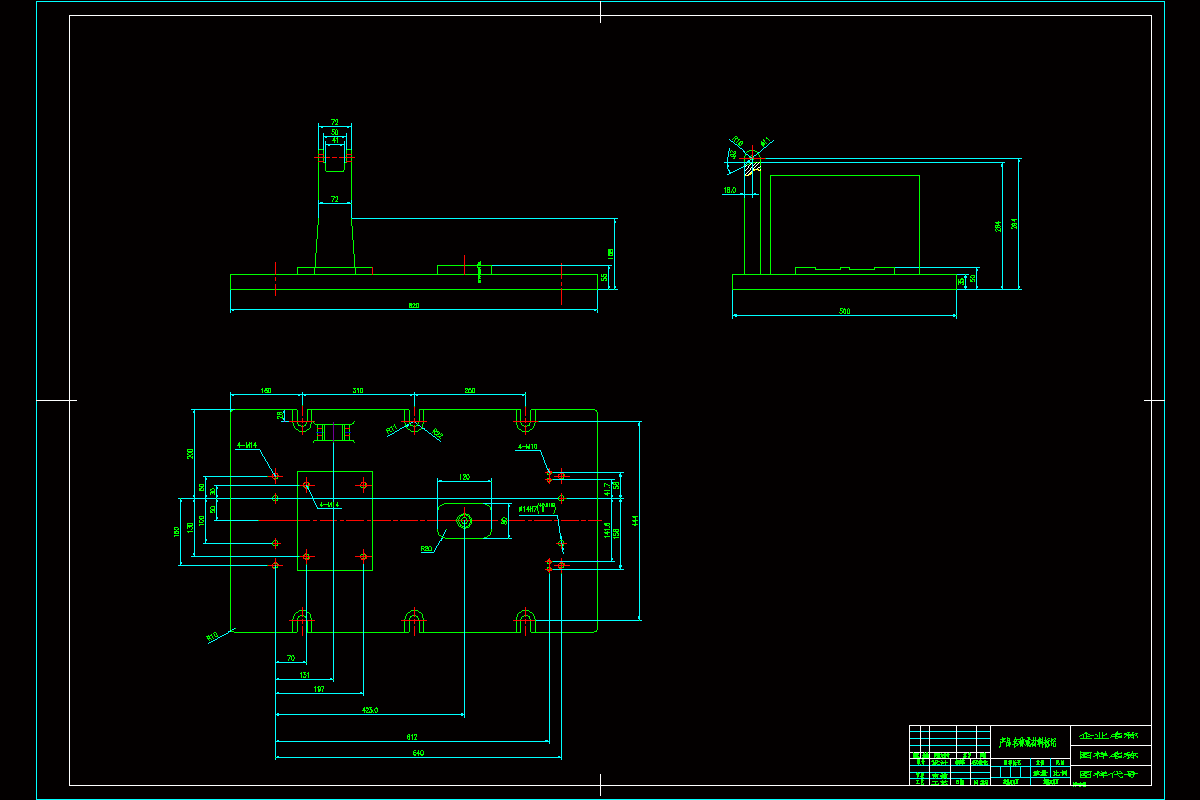Select the 820 length dimension text

coord(414,306)
